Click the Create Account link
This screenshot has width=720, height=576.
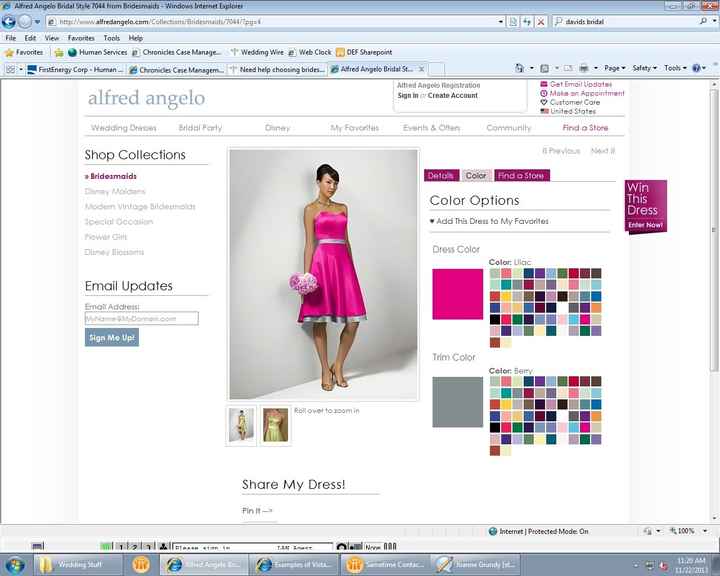click(x=453, y=96)
